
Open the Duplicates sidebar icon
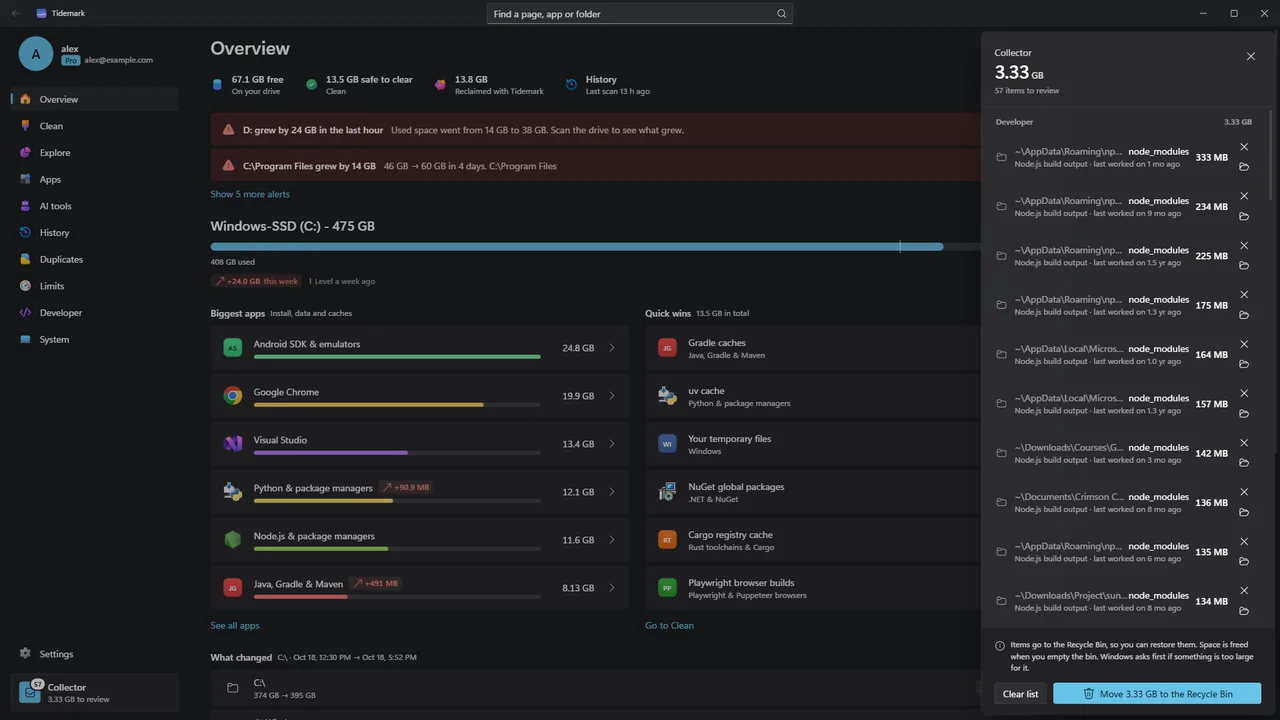pos(26,259)
